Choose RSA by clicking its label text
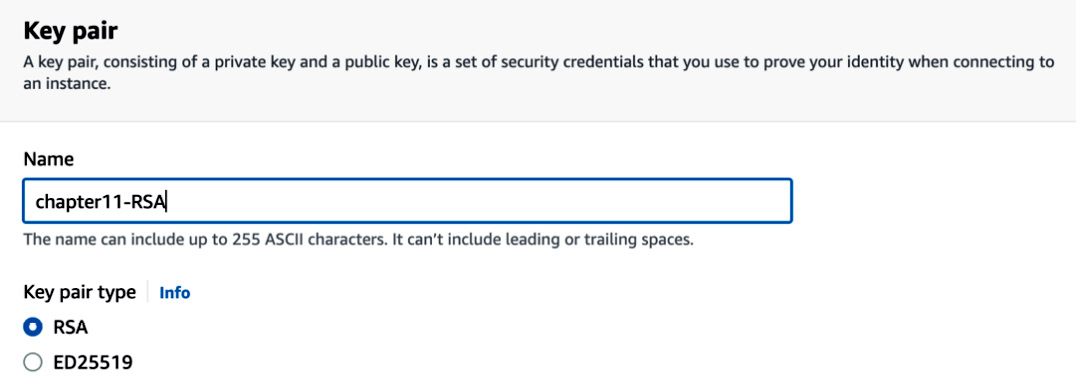1076x392 pixels. pyautogui.click(x=71, y=327)
